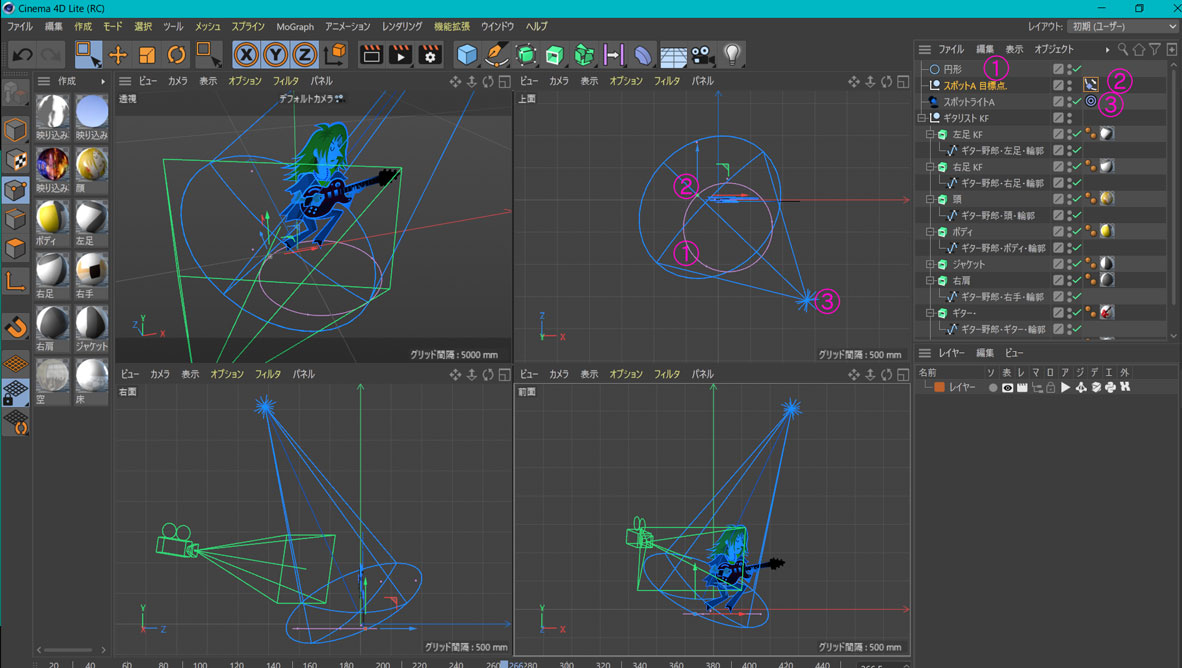
Task: Enable snapping with the magnet icon
Action: click(15, 327)
